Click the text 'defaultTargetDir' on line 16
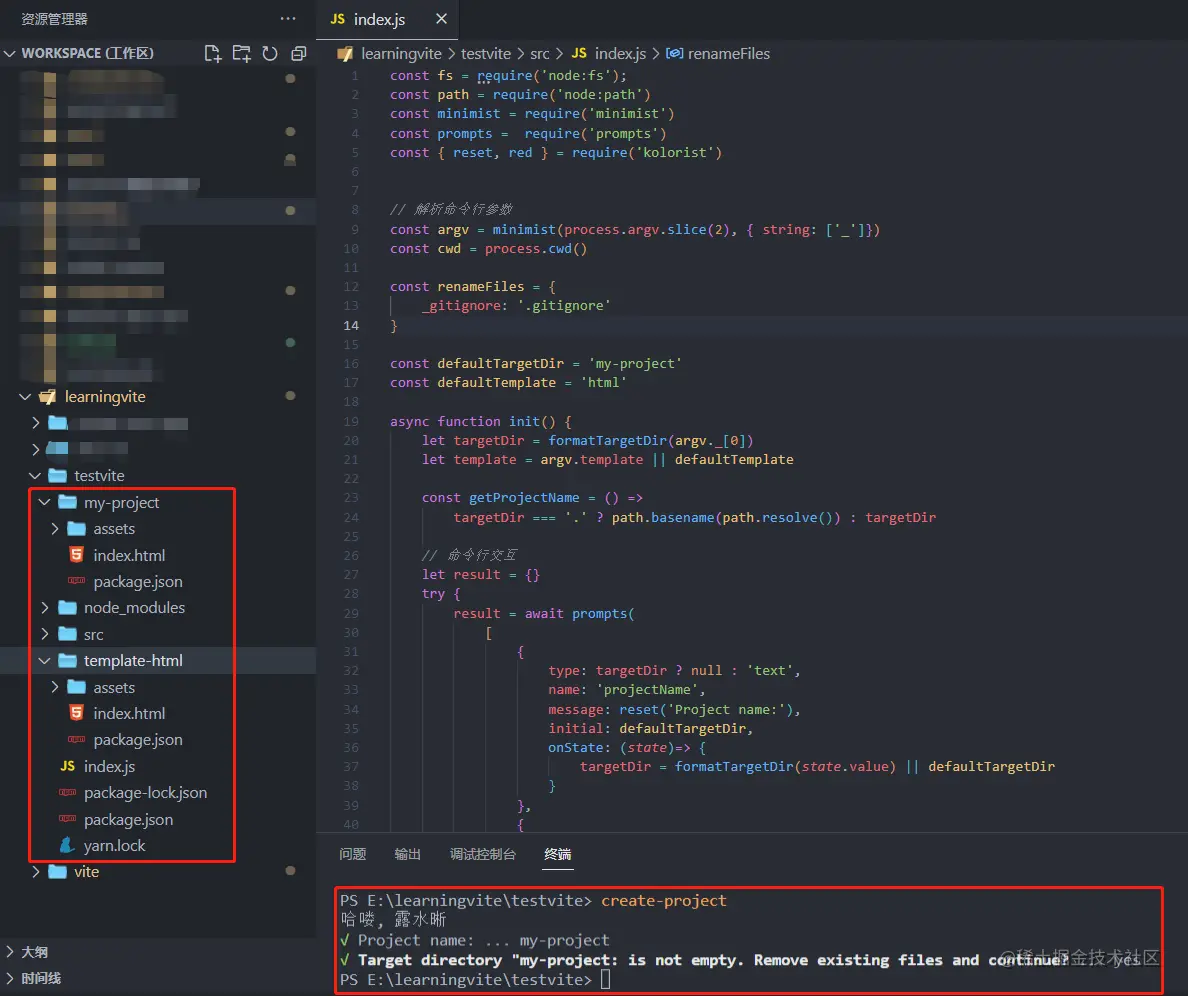This screenshot has height=996, width=1188. 500,364
